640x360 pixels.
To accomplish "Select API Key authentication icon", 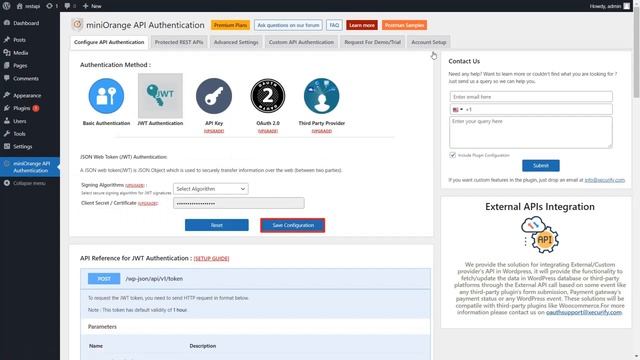I will coord(214,96).
